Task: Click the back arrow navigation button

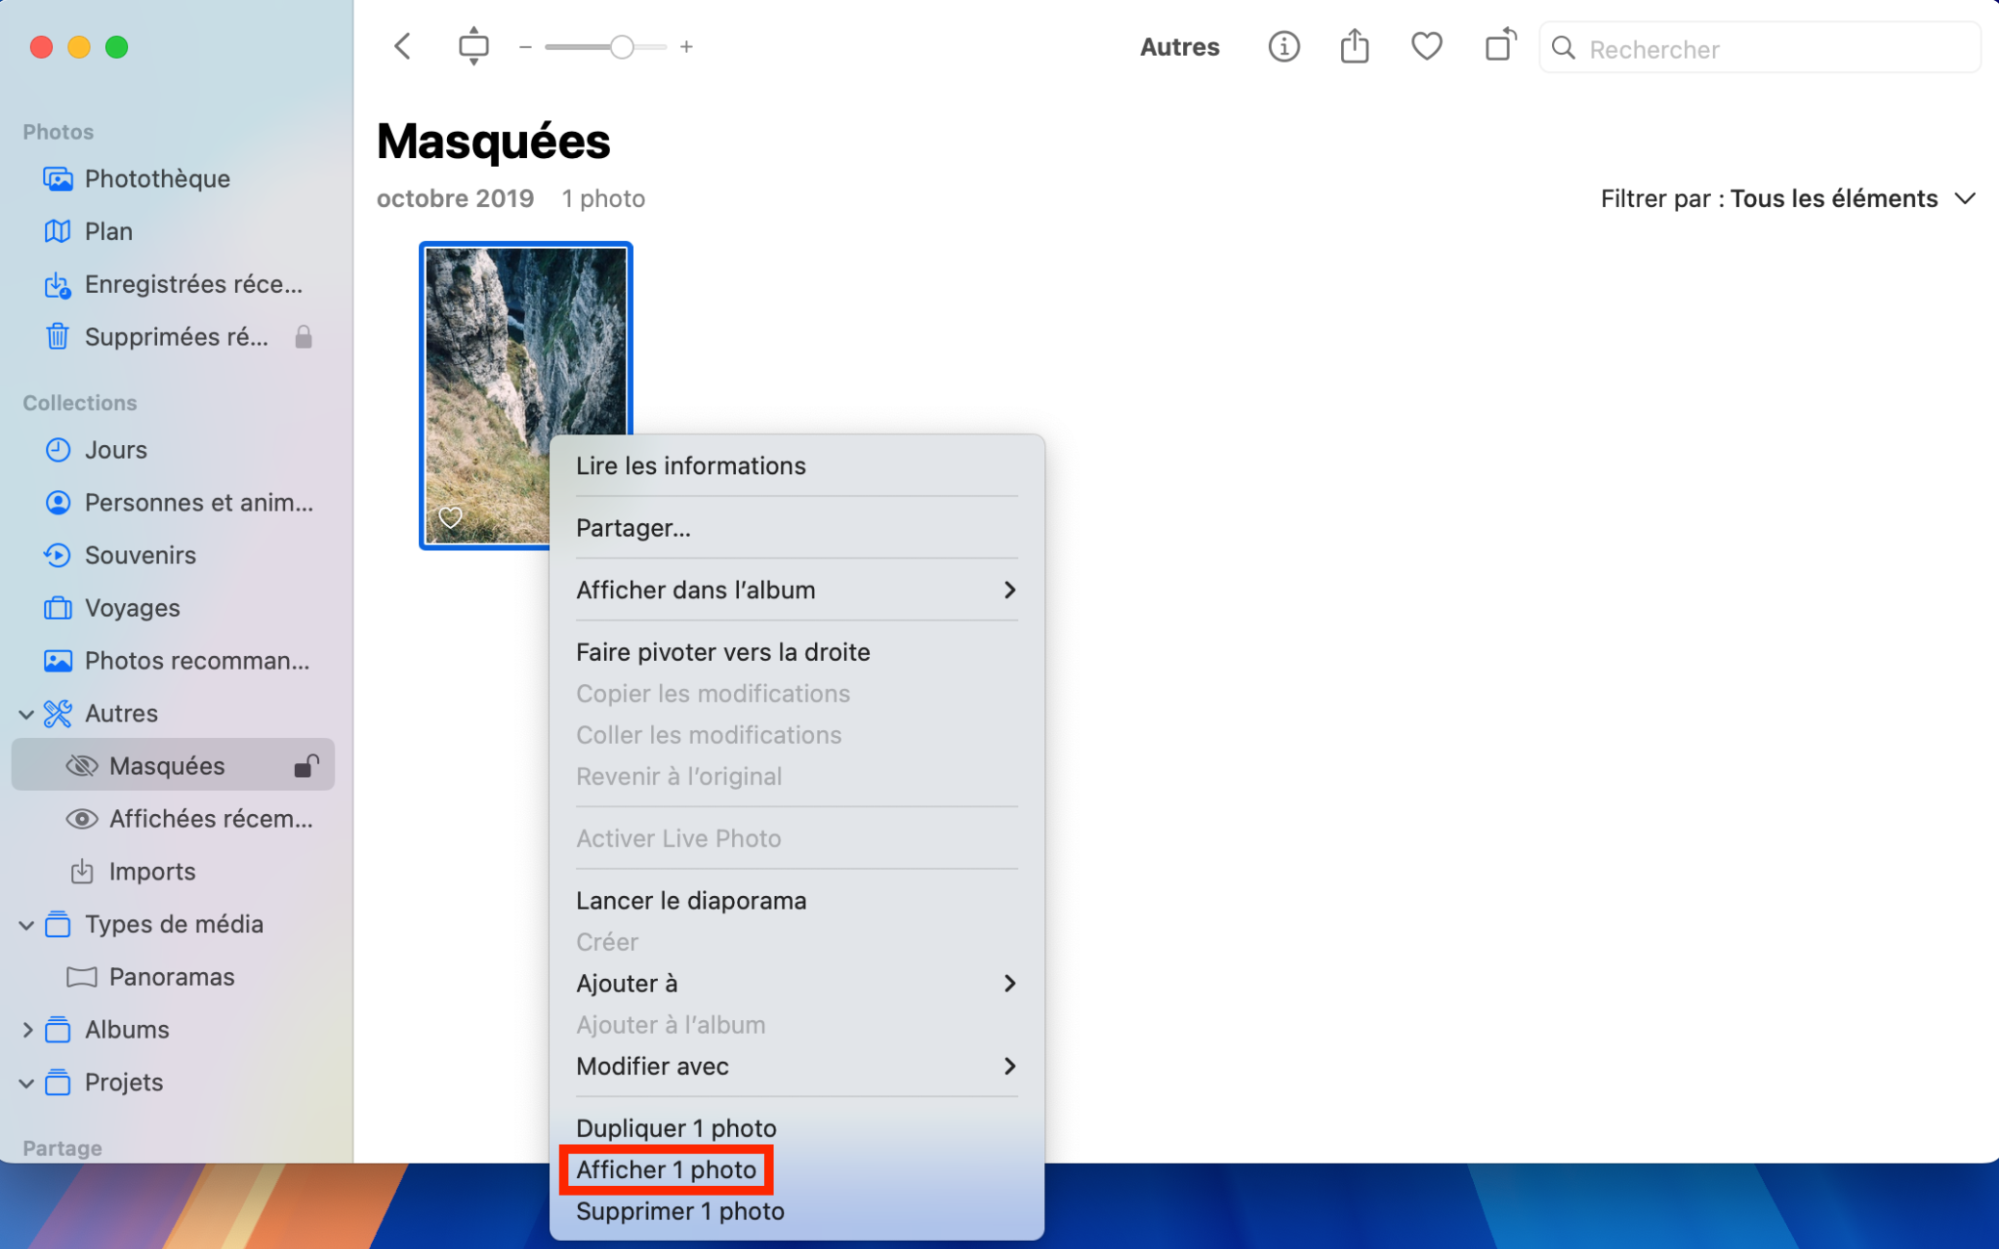Action: 402,46
